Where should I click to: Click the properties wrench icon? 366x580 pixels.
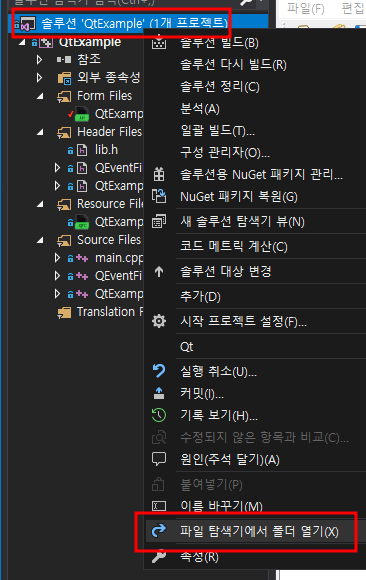click(159, 556)
